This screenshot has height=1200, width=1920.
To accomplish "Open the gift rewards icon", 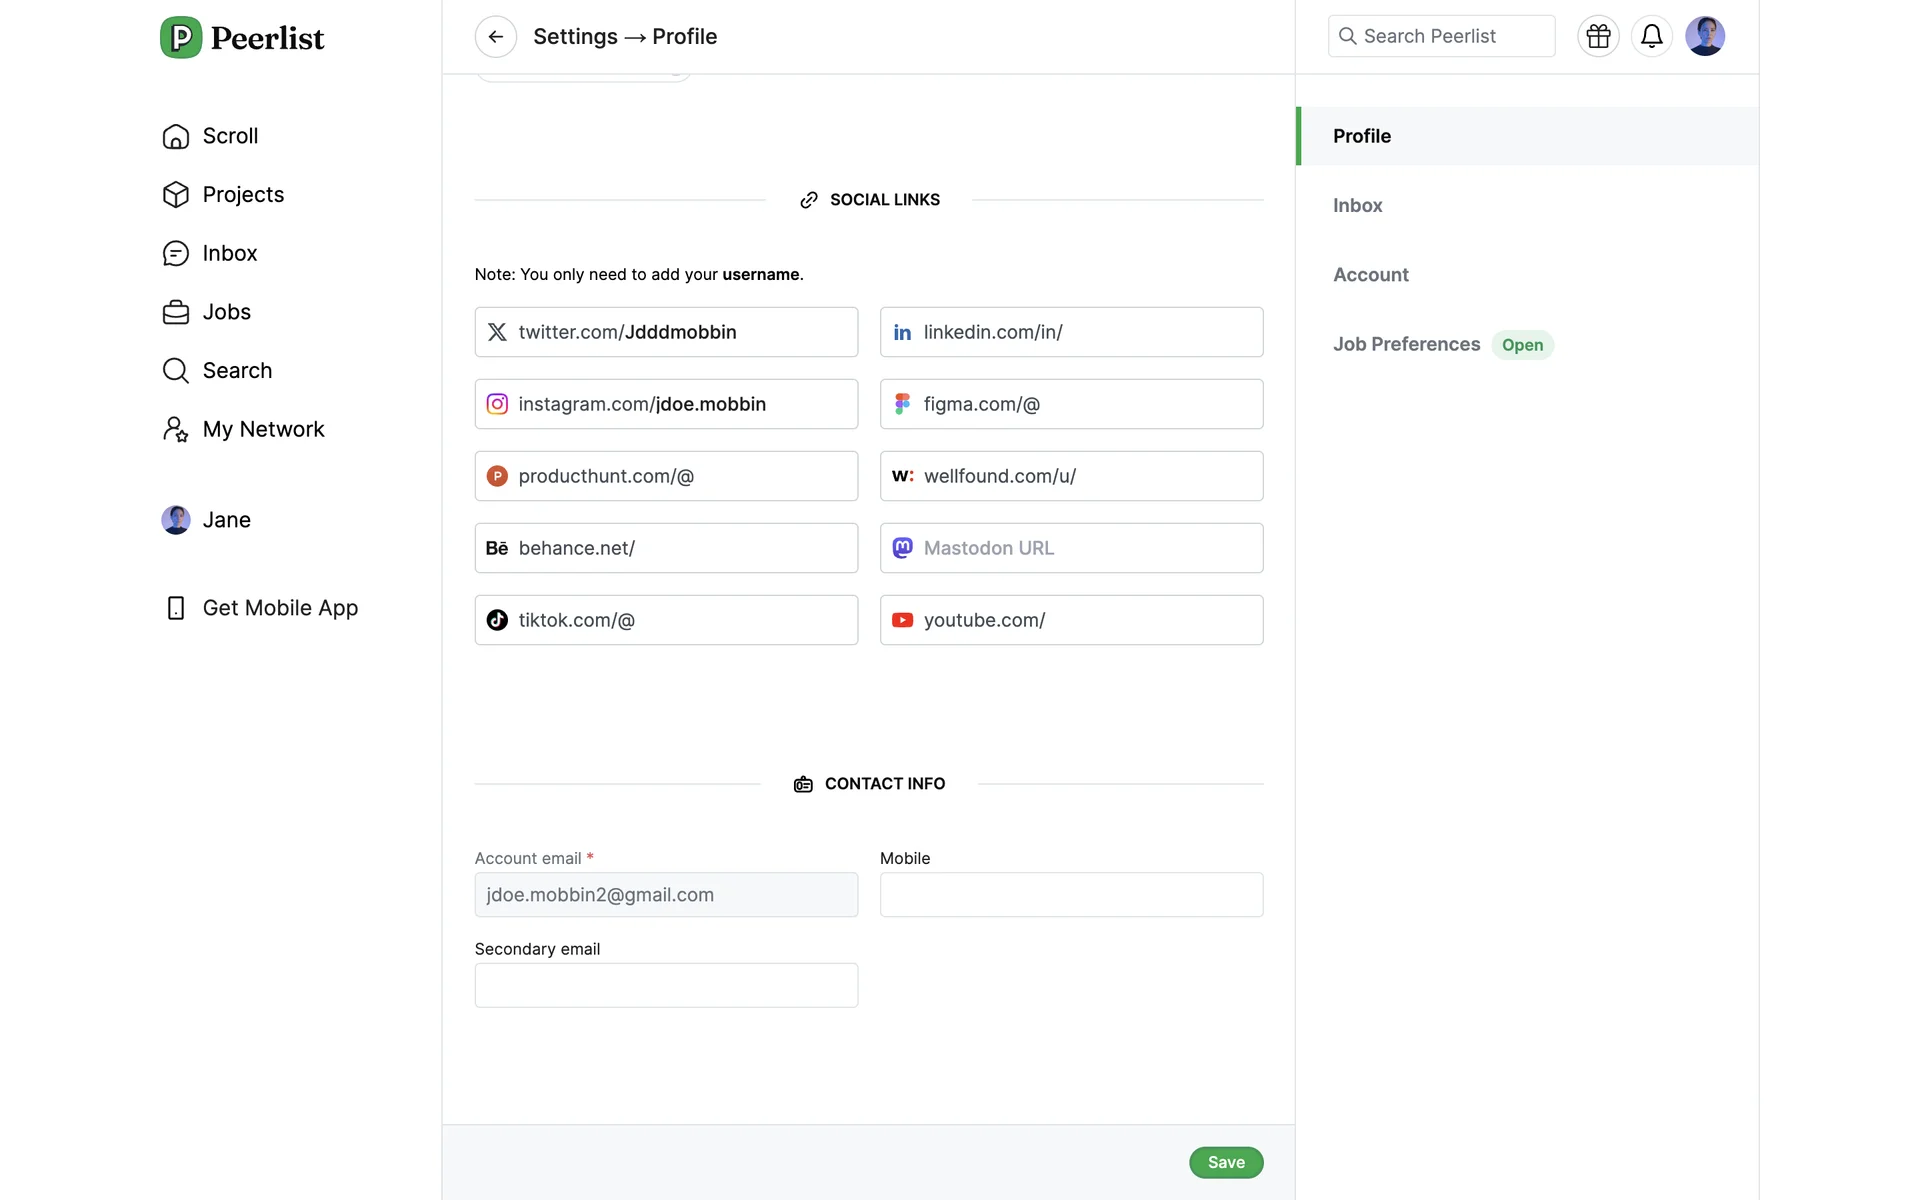I will (1598, 37).
